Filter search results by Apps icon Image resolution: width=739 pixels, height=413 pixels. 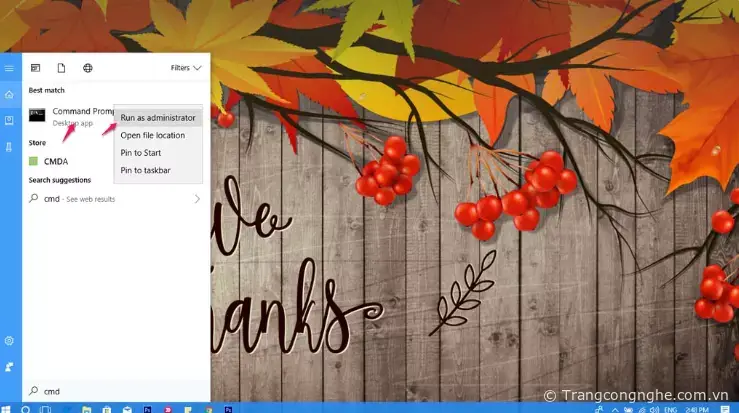35,68
